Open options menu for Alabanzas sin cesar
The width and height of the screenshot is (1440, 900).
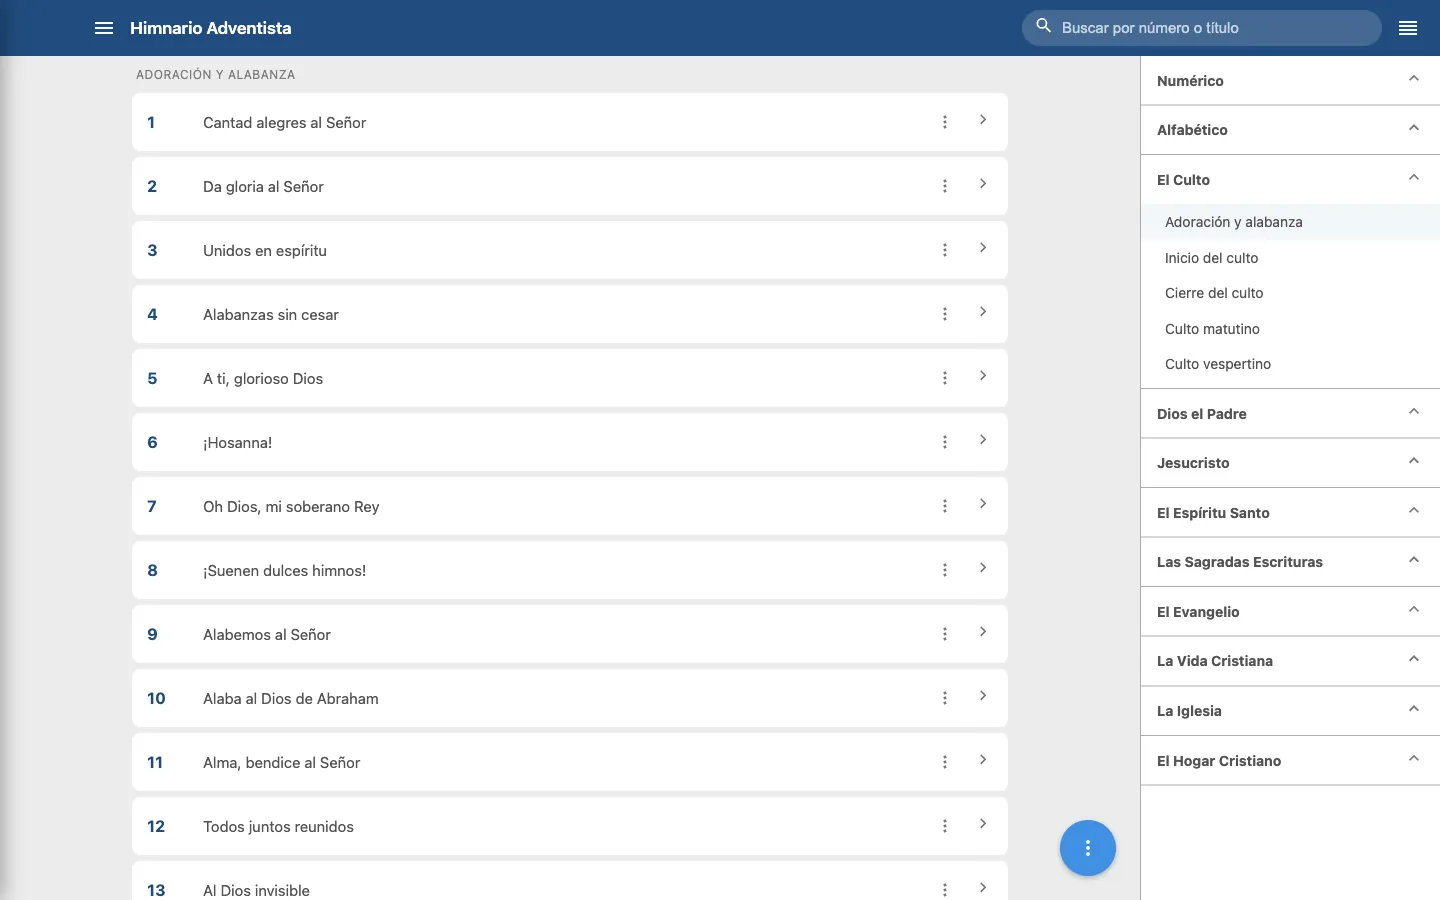coord(945,314)
